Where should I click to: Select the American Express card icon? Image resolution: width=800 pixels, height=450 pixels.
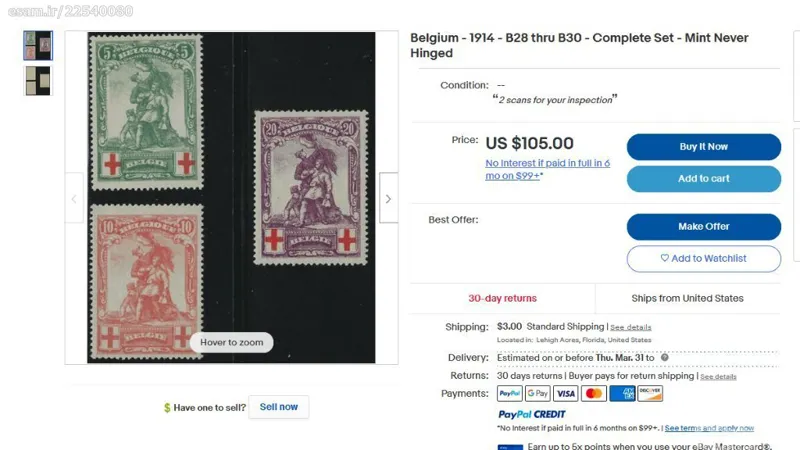[x=622, y=393]
